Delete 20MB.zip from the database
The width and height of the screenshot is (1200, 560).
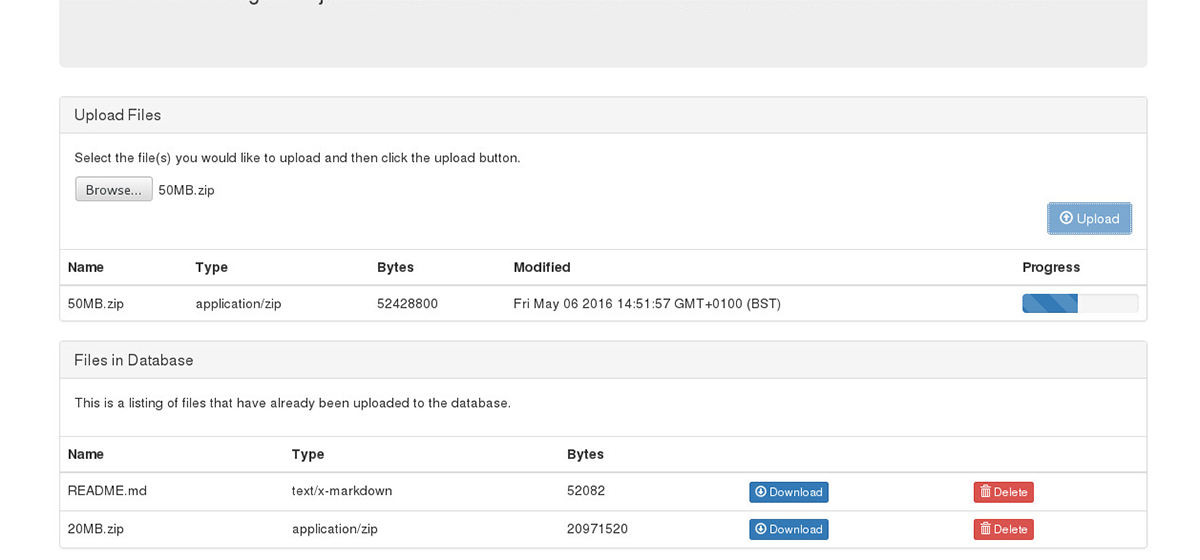click(1003, 529)
